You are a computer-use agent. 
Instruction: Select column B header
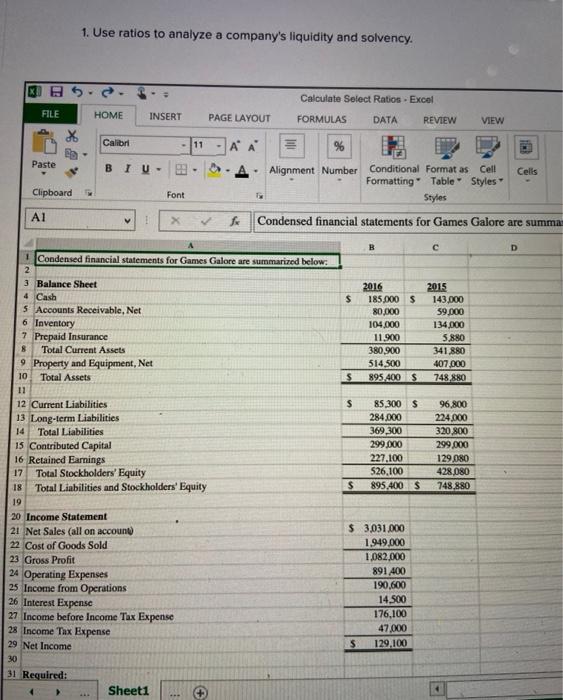coord(371,247)
